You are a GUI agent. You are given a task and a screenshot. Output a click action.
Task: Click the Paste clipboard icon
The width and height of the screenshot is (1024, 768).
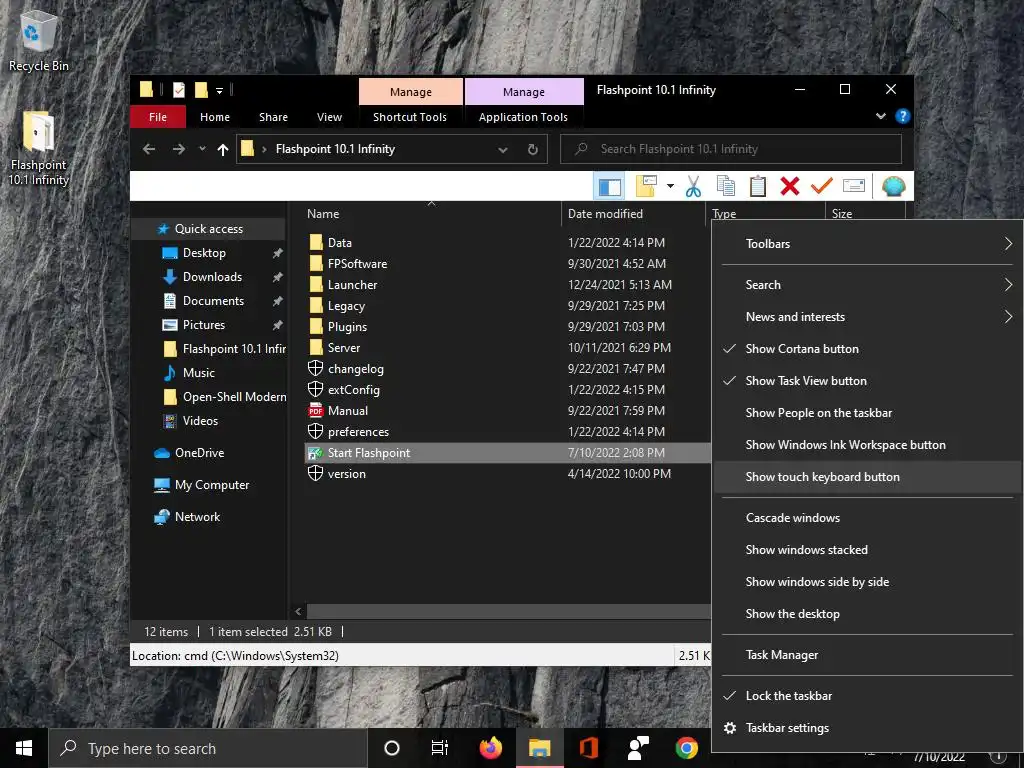[x=758, y=187]
